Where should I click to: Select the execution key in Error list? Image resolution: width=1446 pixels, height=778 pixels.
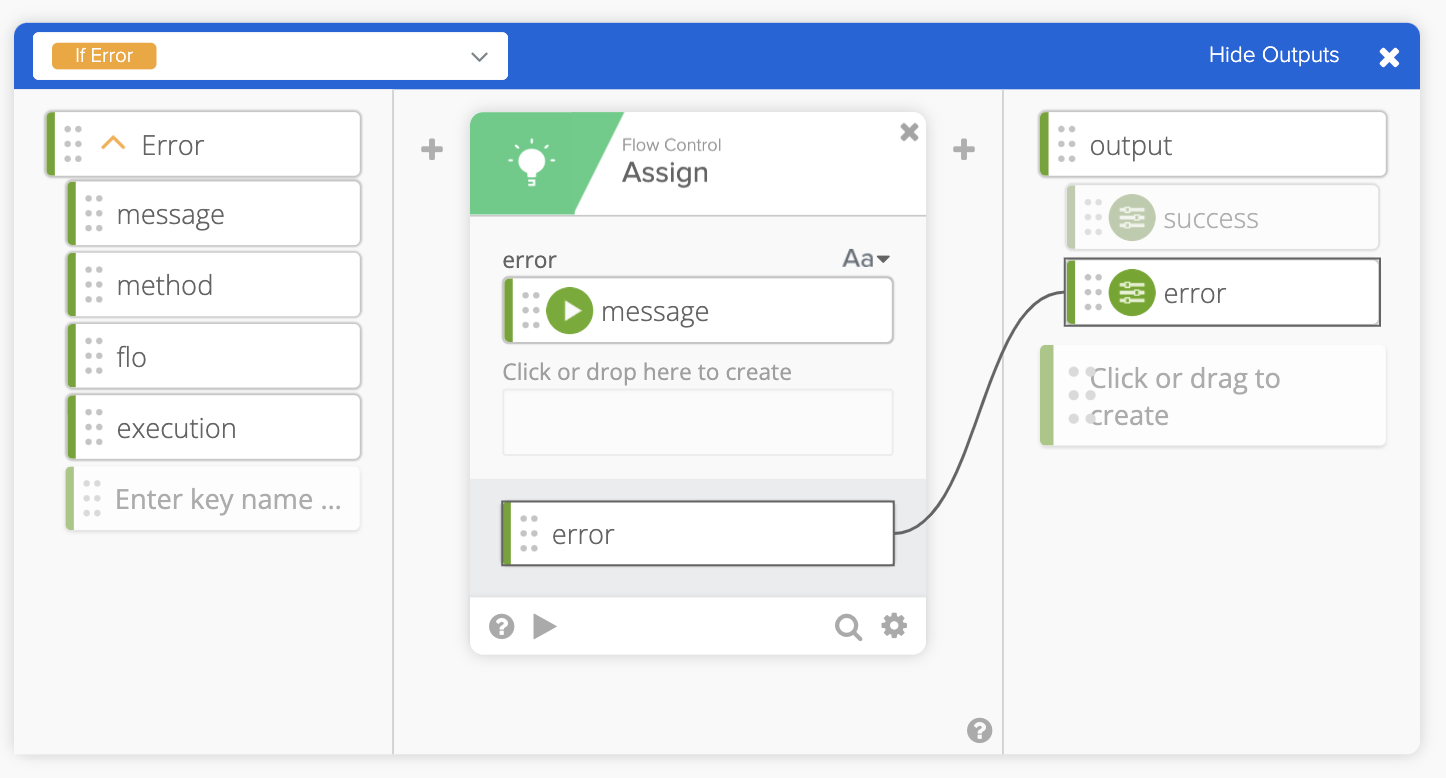click(213, 428)
